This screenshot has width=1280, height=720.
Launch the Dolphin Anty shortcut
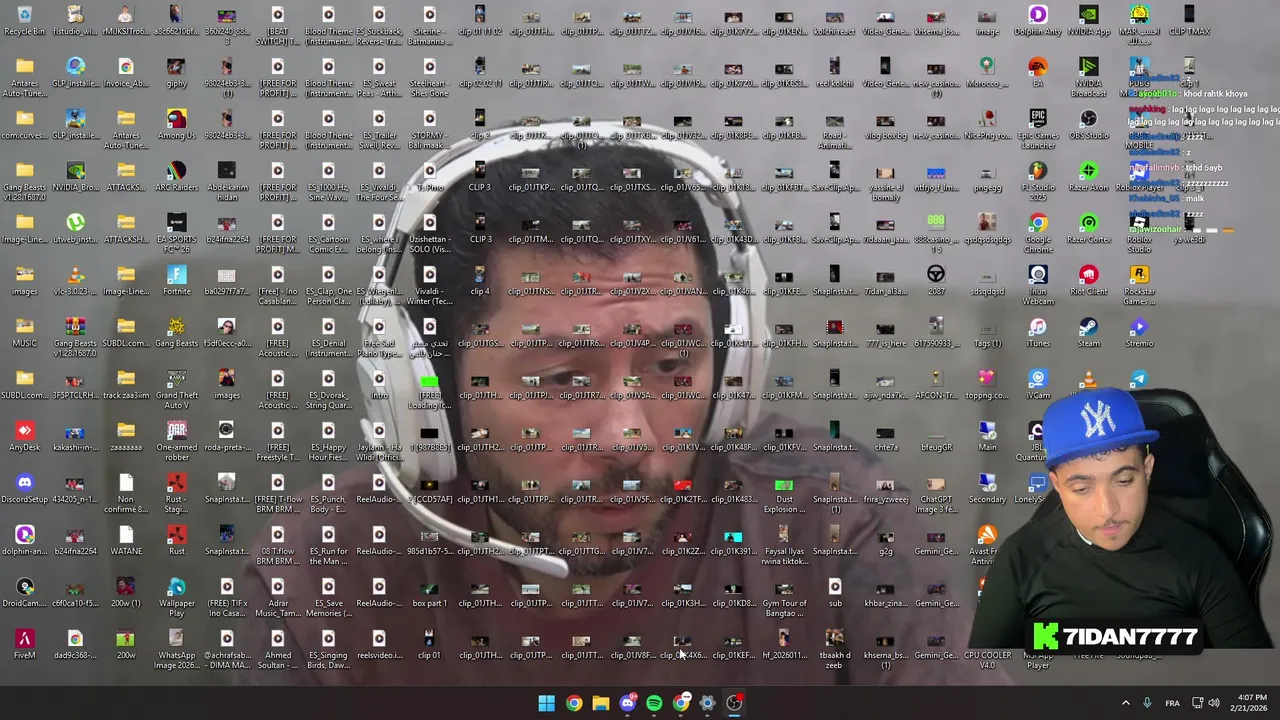click(1038, 20)
